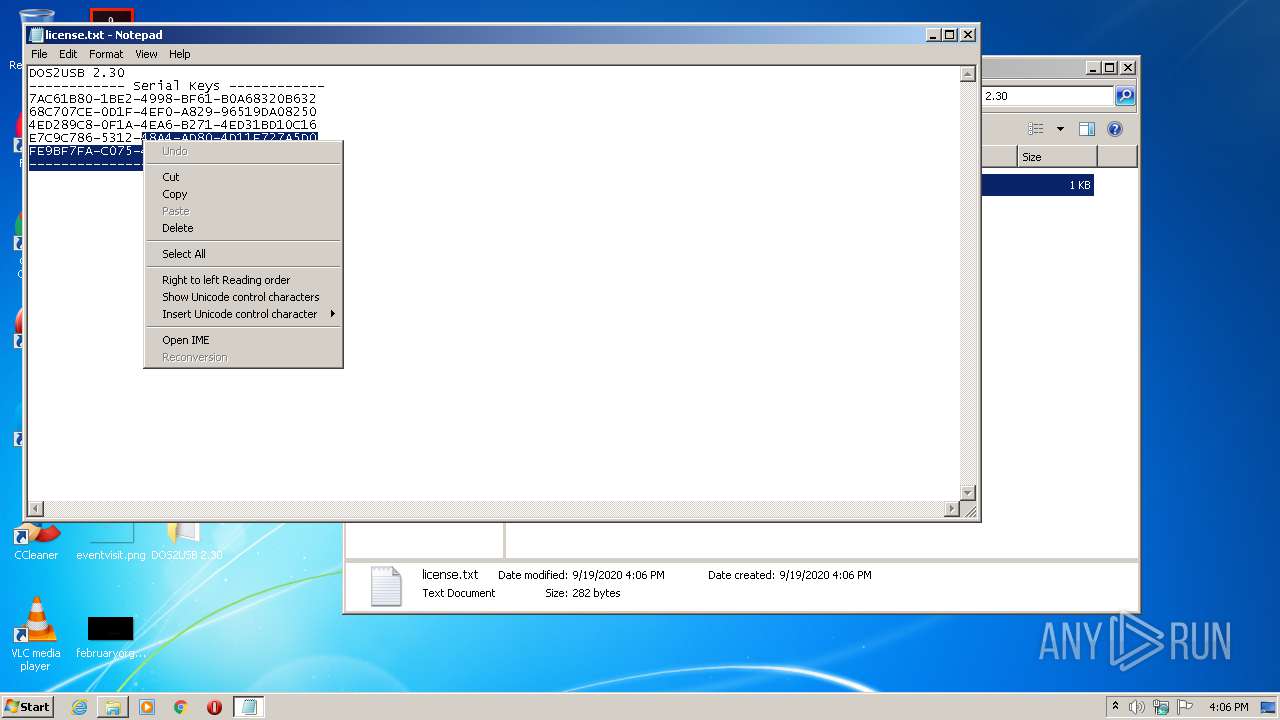This screenshot has height=720, width=1280.
Task: Click the vertical scrollbar down arrow in Notepad
Action: [967, 493]
